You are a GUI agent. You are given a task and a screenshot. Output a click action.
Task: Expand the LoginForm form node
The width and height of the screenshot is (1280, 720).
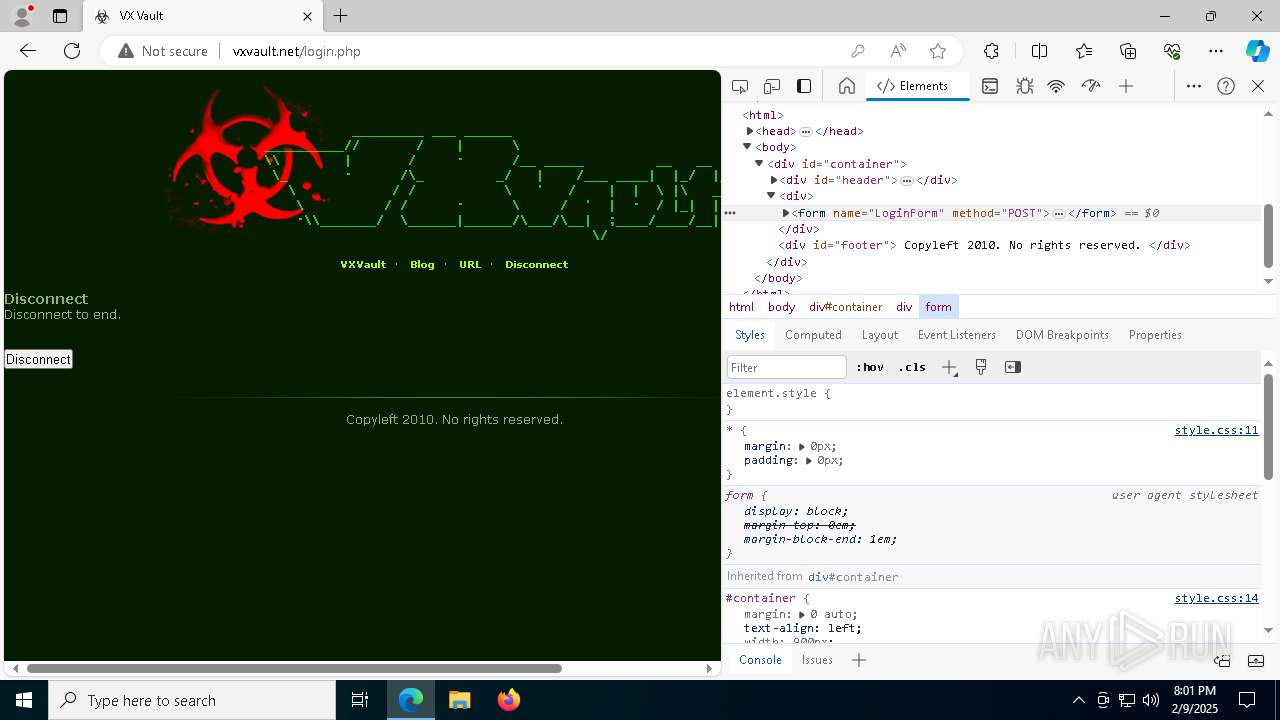coord(786,213)
